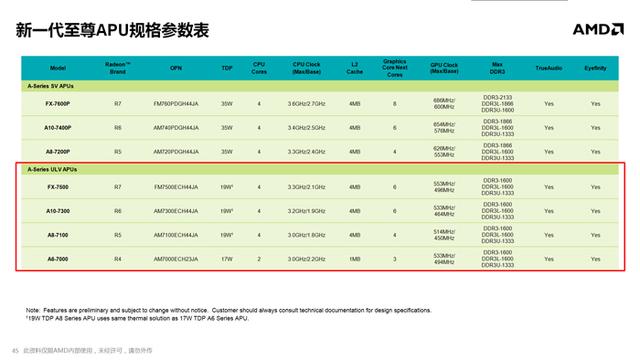This screenshot has width=640, height=360.
Task: Click the AMD logo in the corner
Action: click(598, 29)
